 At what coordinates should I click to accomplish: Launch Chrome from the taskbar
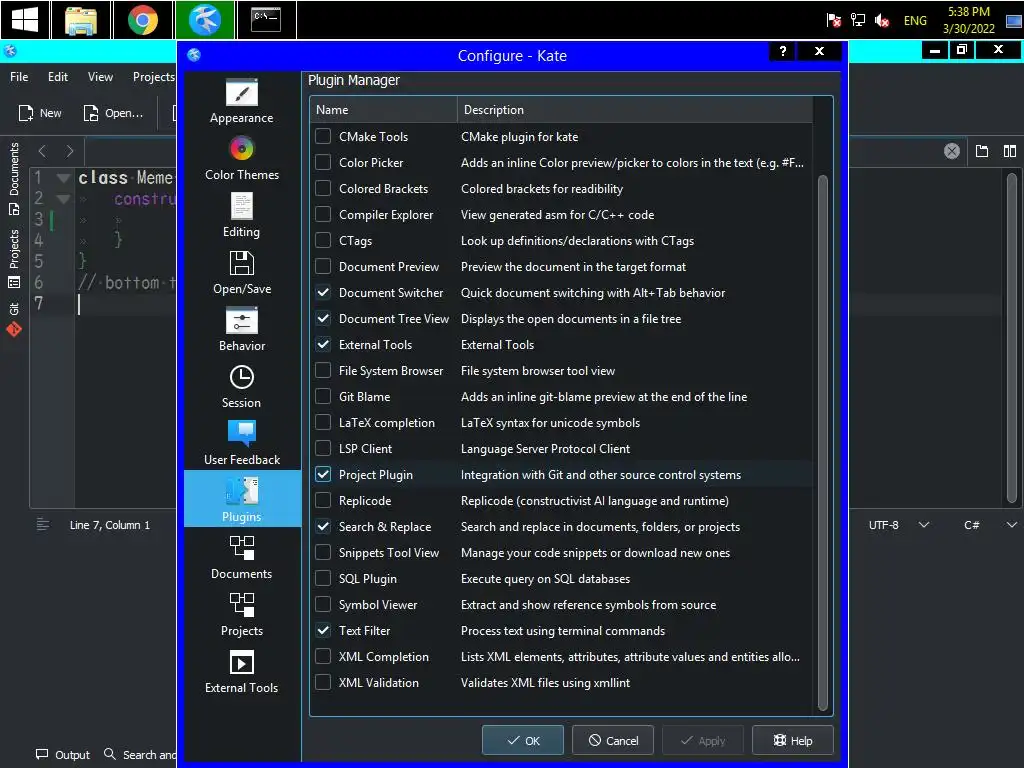[x=142, y=20]
